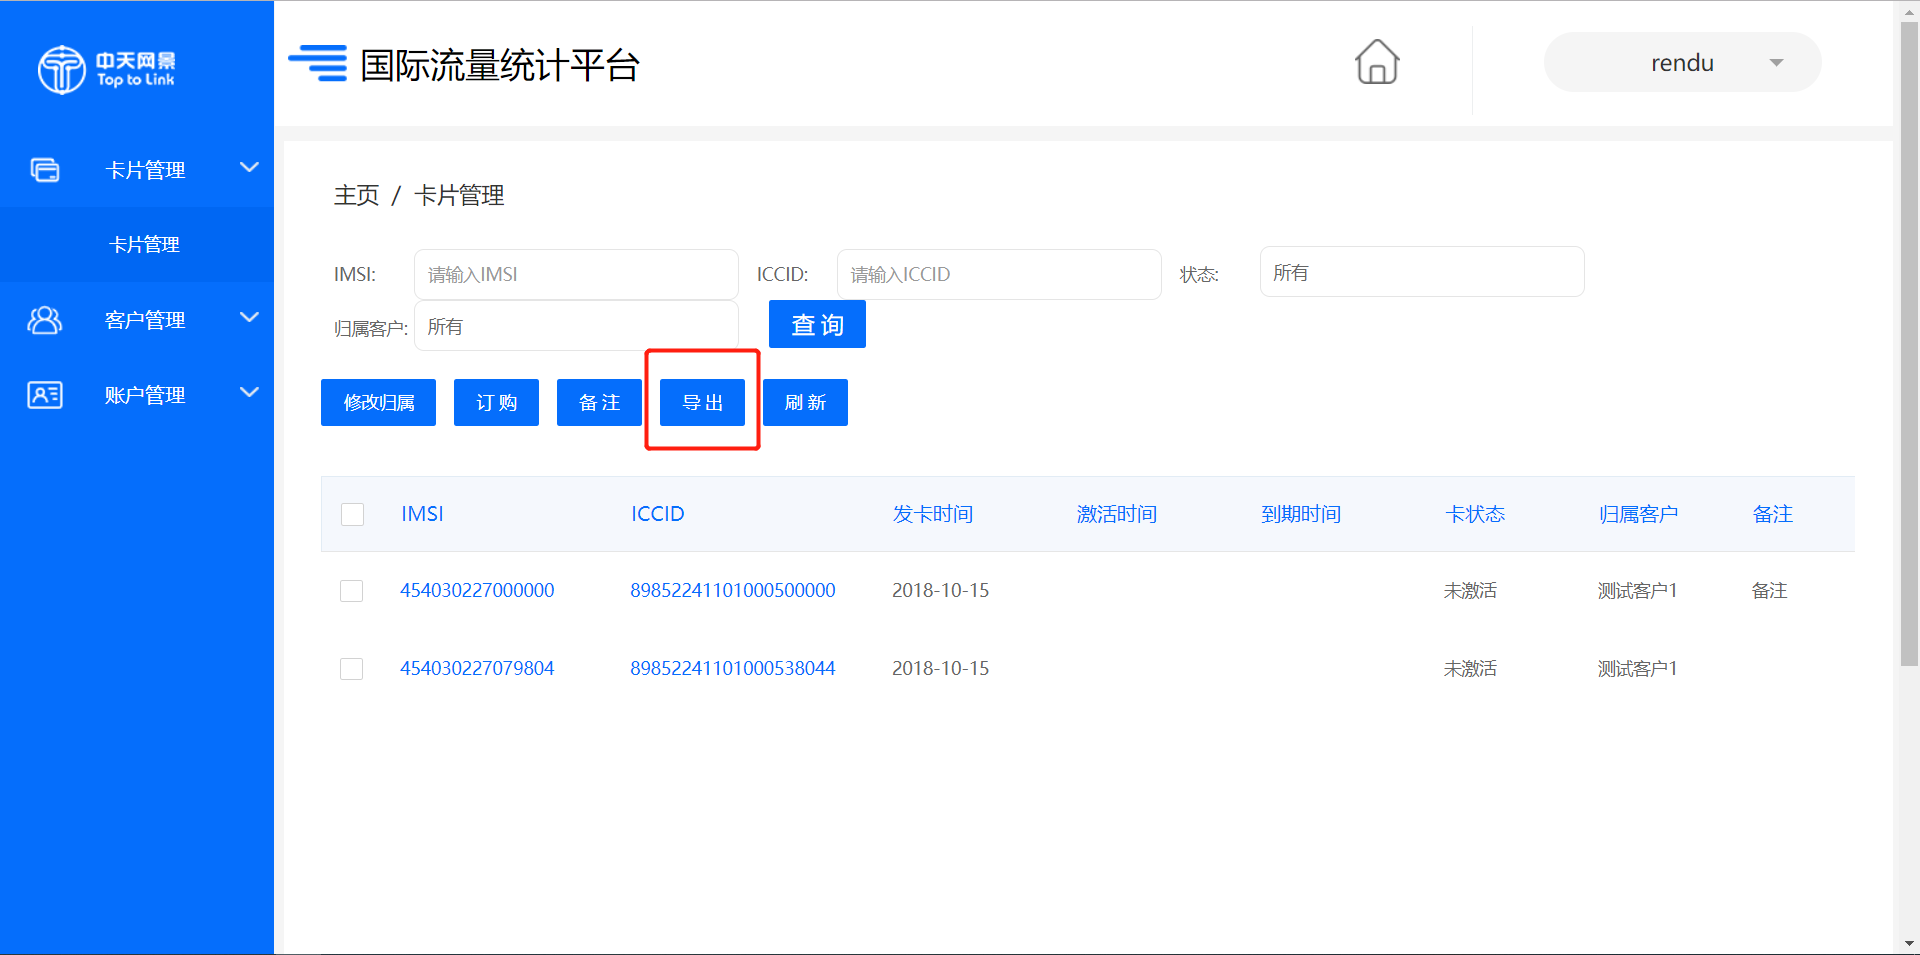Click the 激活时间 column header
This screenshot has width=1920, height=955.
tap(1117, 514)
